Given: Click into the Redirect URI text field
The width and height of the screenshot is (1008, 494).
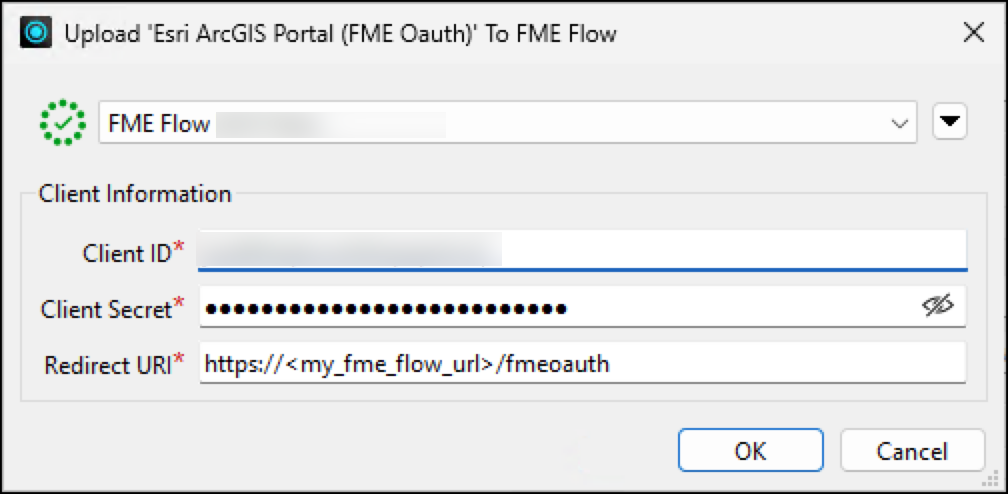Looking at the screenshot, I should tap(582, 363).
